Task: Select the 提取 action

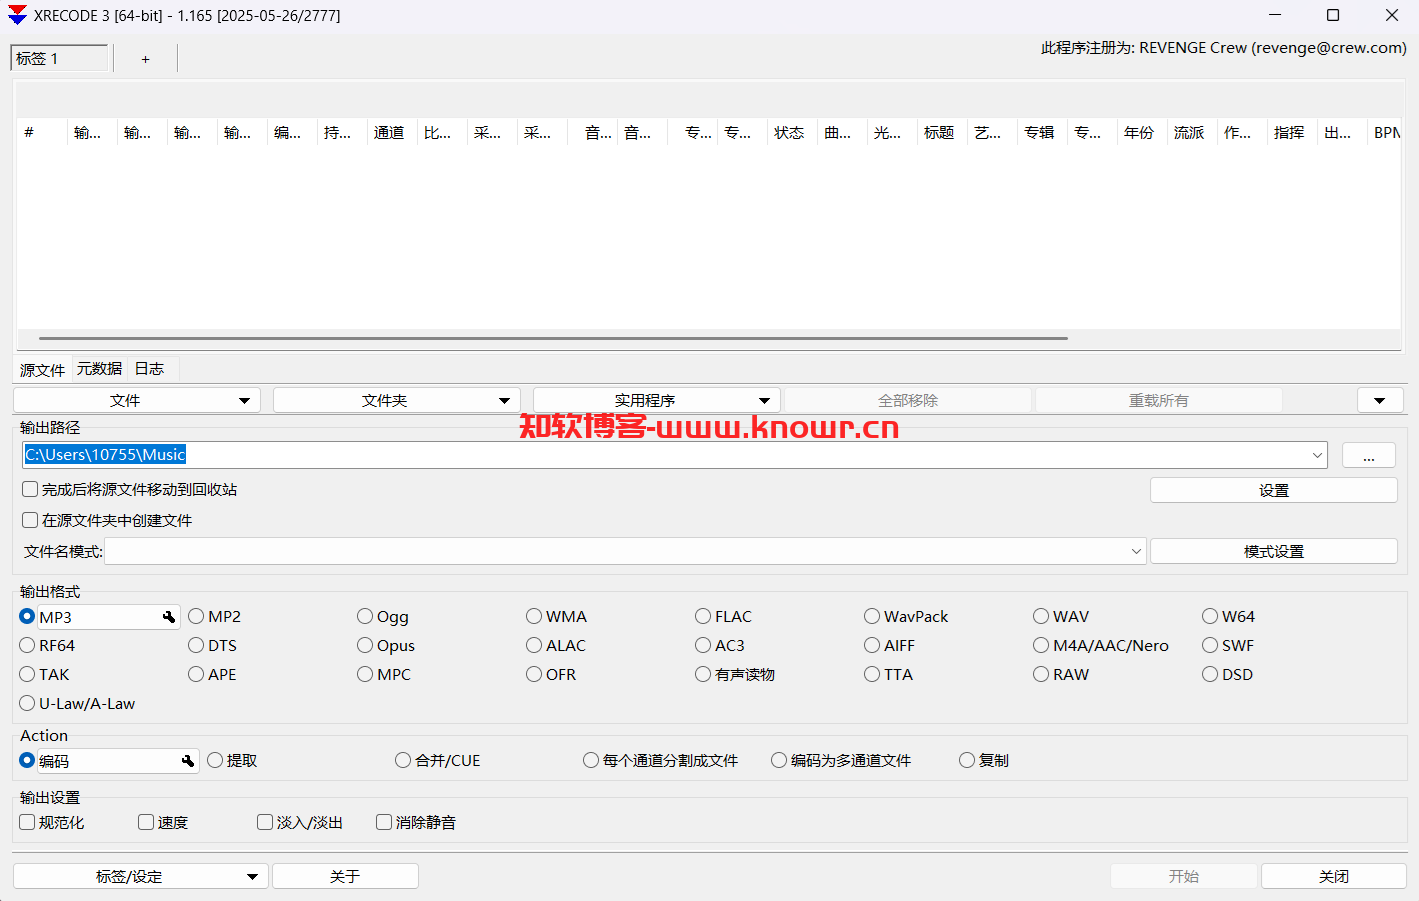Action: [232, 761]
